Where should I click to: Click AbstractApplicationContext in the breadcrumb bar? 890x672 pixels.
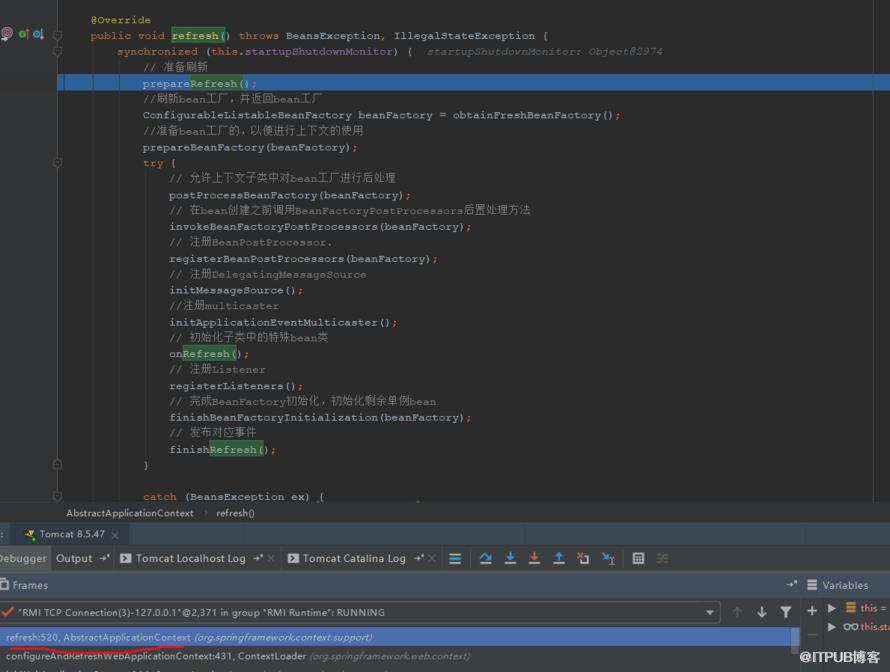(x=130, y=513)
